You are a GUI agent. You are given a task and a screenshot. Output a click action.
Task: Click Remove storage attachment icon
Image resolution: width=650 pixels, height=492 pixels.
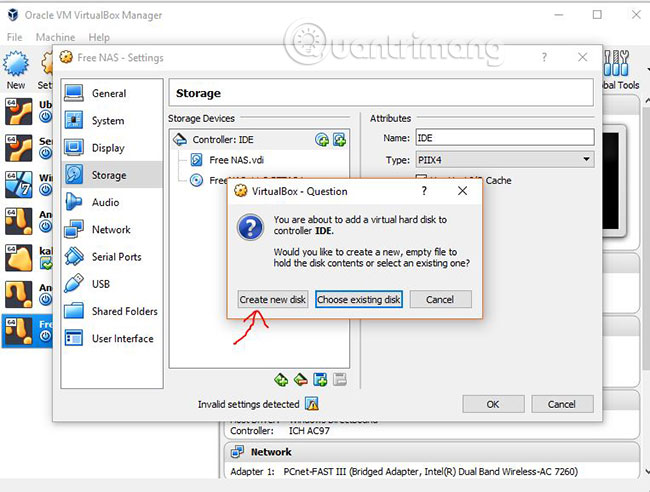[340, 379]
